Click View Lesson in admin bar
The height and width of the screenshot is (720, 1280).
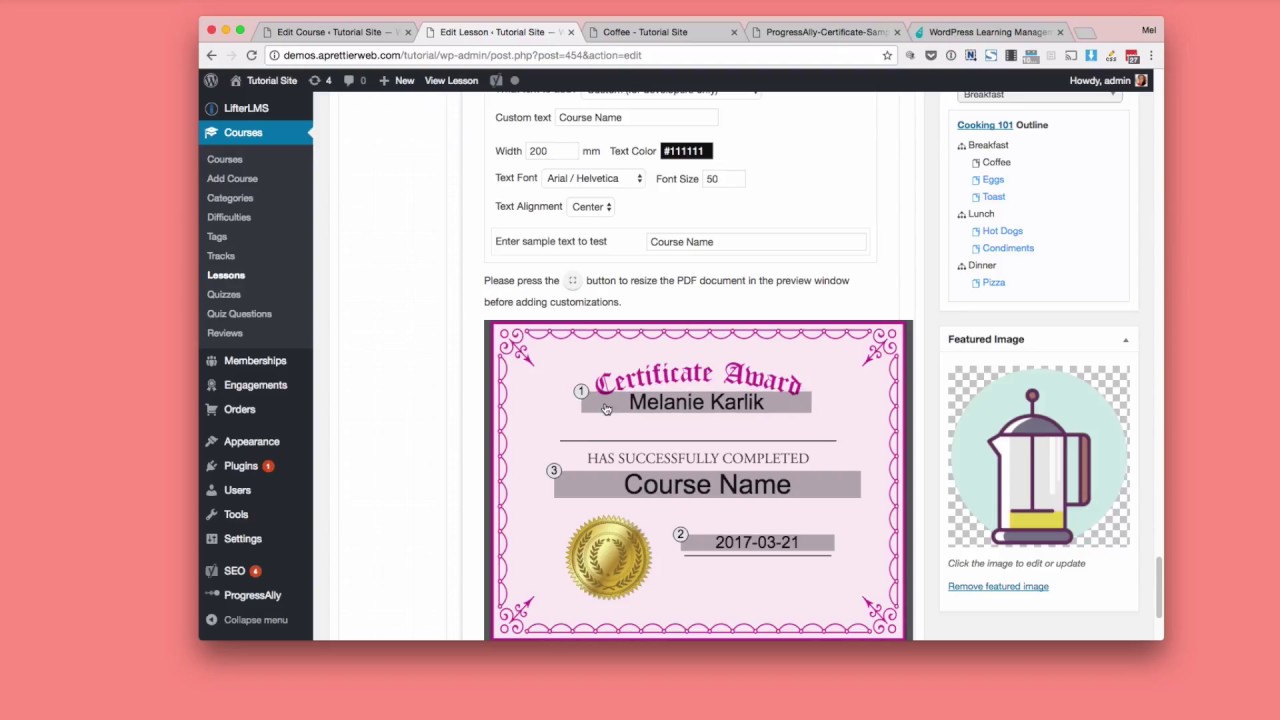click(x=451, y=80)
